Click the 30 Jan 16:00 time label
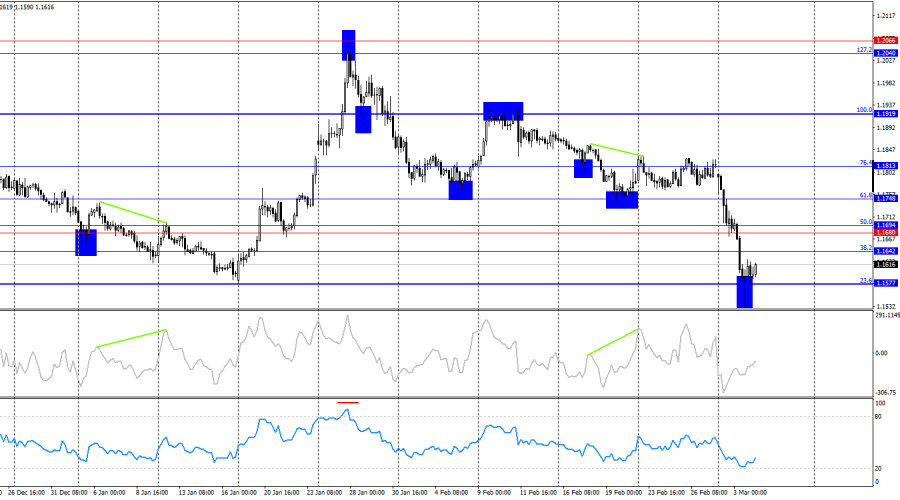This screenshot has width=900, height=500. 409,493
